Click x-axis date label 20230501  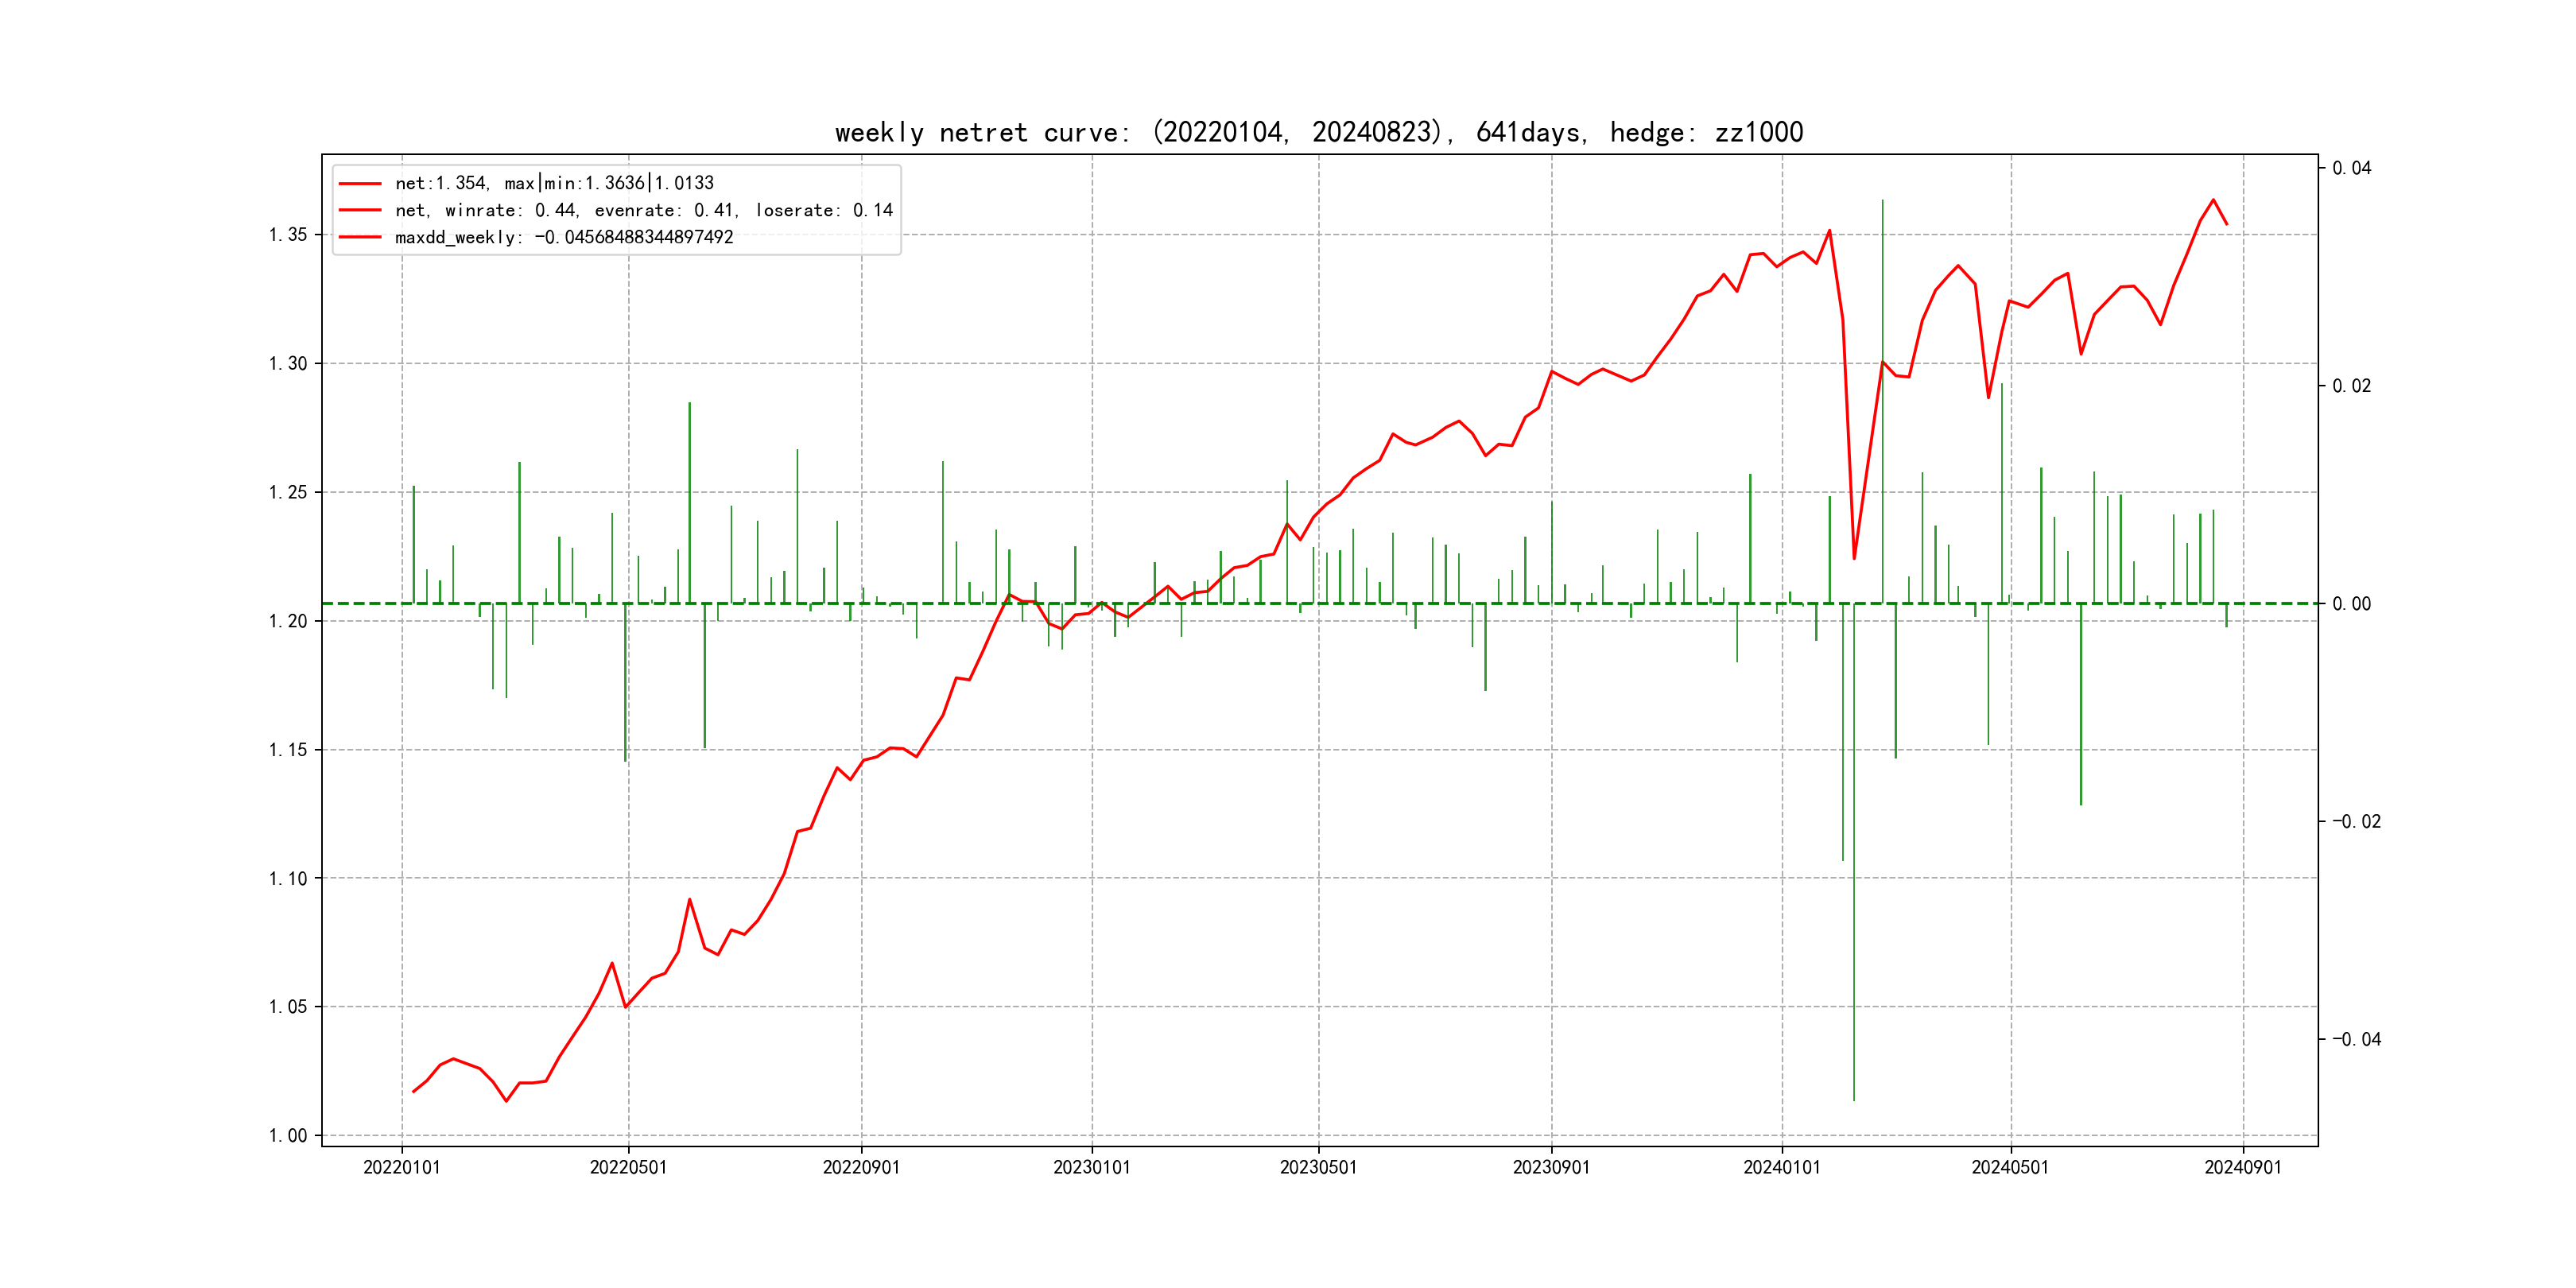coord(1318,1167)
